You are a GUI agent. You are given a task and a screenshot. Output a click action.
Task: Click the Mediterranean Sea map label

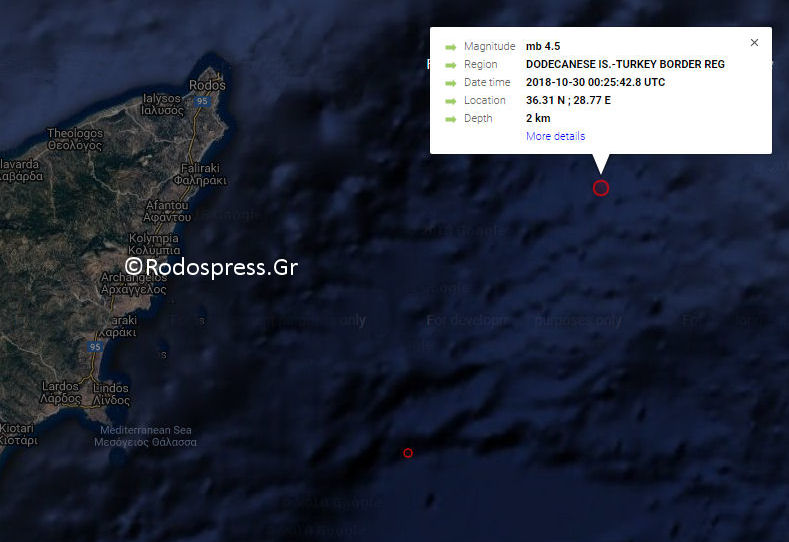pos(145,436)
